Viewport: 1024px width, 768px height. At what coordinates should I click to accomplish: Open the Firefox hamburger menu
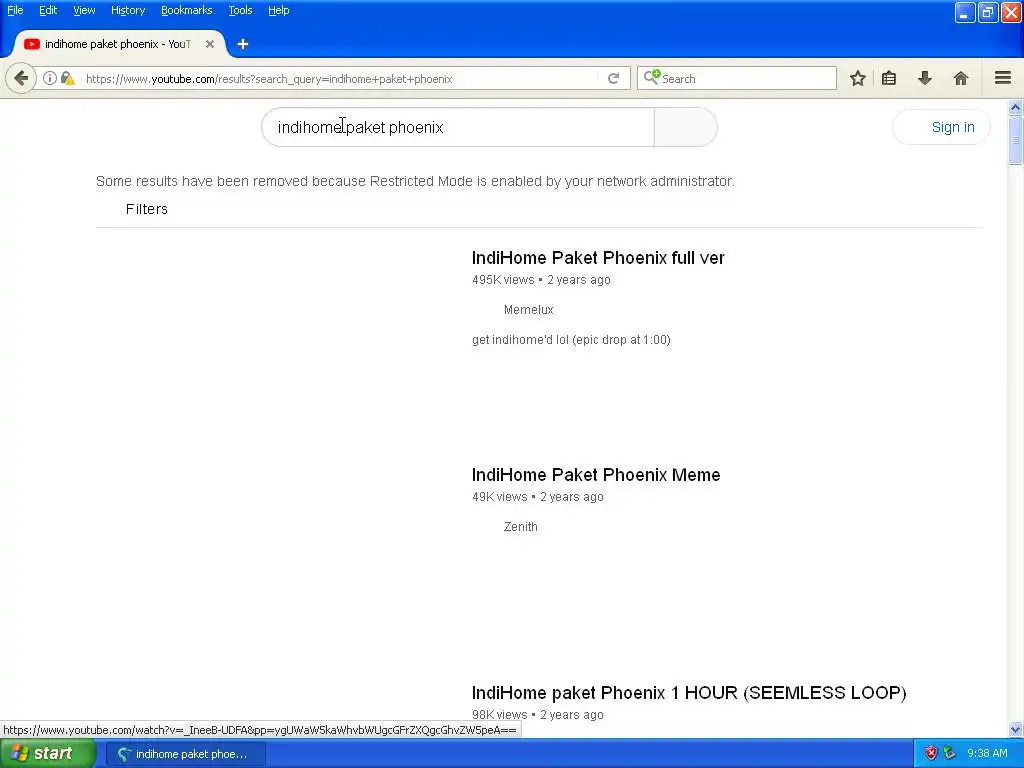[1003, 78]
